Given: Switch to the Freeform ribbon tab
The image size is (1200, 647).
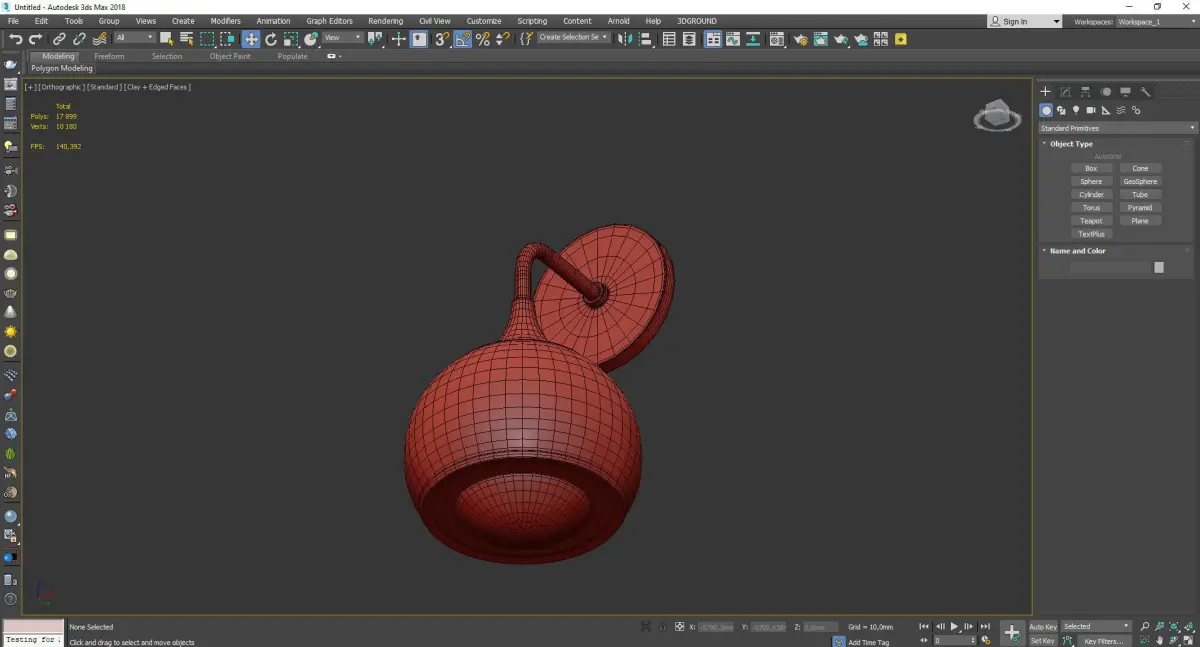Looking at the screenshot, I should click(x=109, y=56).
